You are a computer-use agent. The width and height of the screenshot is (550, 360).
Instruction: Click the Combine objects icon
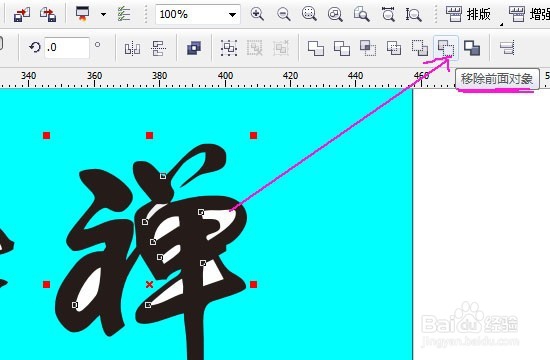[x=194, y=48]
